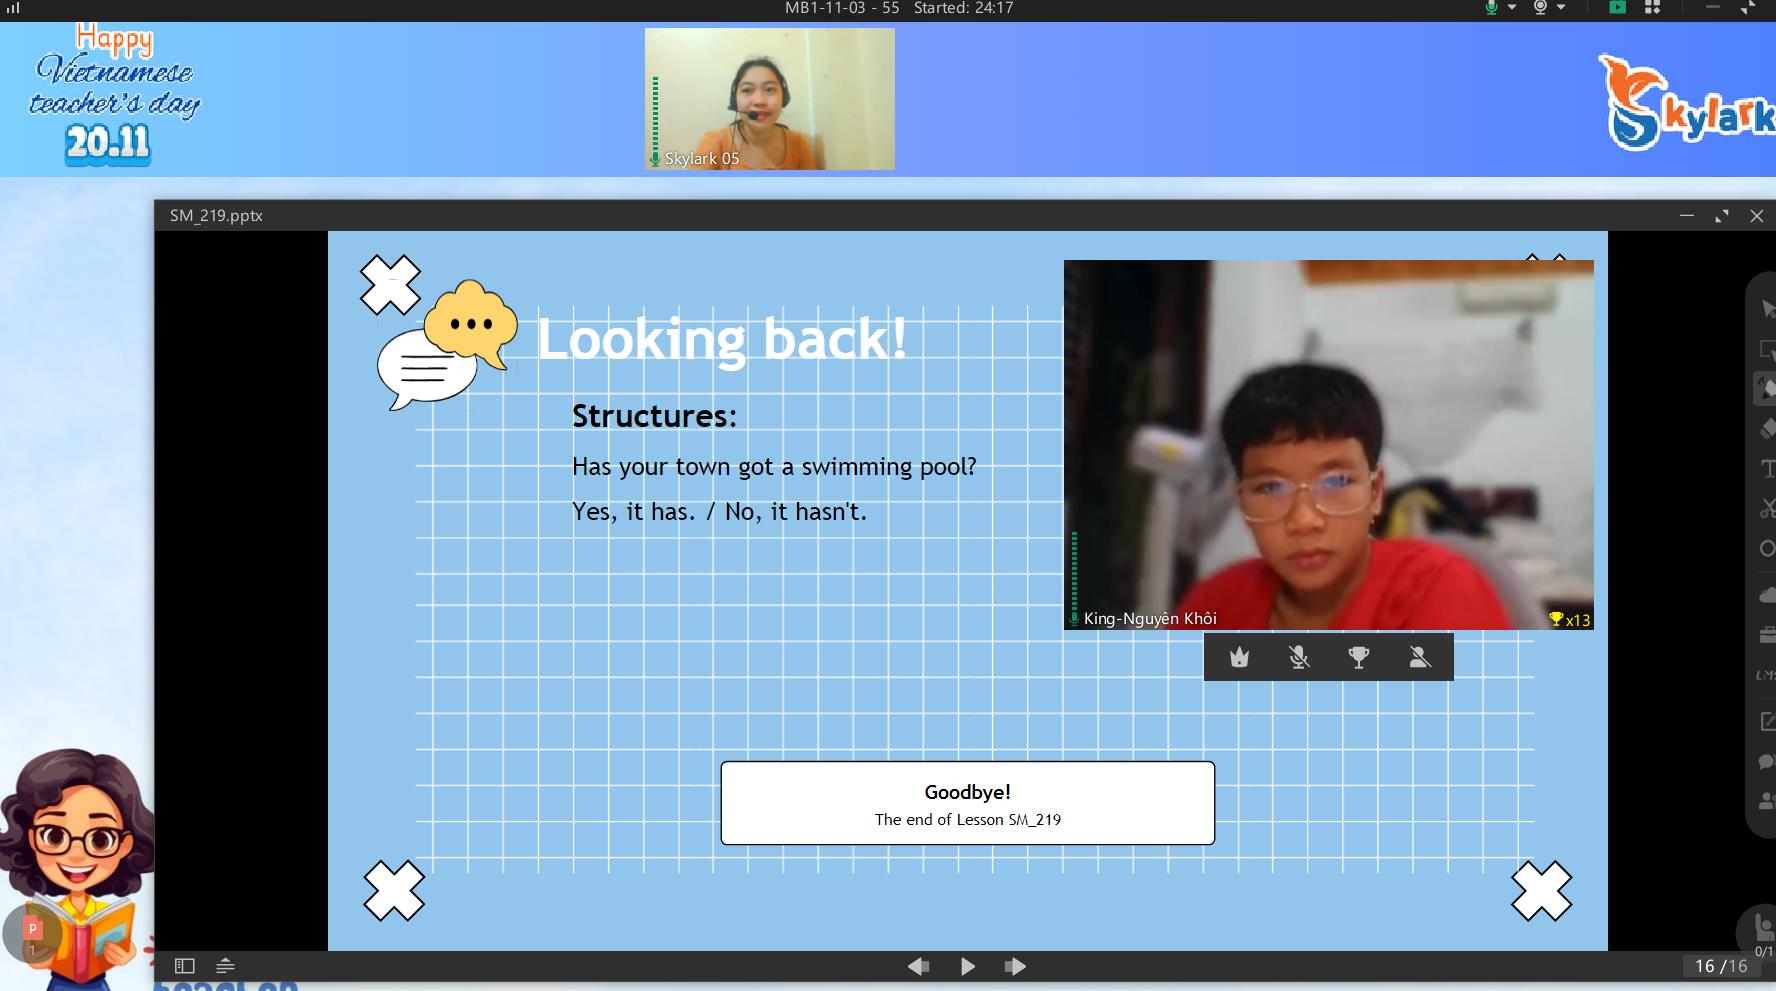Go to the previous slide
Viewport: 1776px width, 991px height.
click(x=918, y=966)
